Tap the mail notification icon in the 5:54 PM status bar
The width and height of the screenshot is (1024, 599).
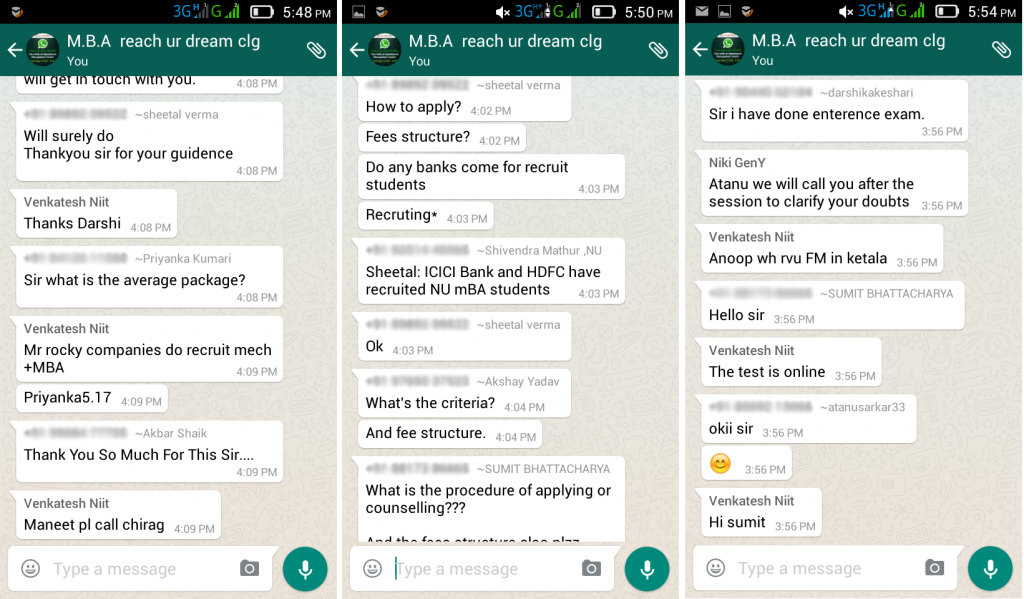tap(702, 11)
